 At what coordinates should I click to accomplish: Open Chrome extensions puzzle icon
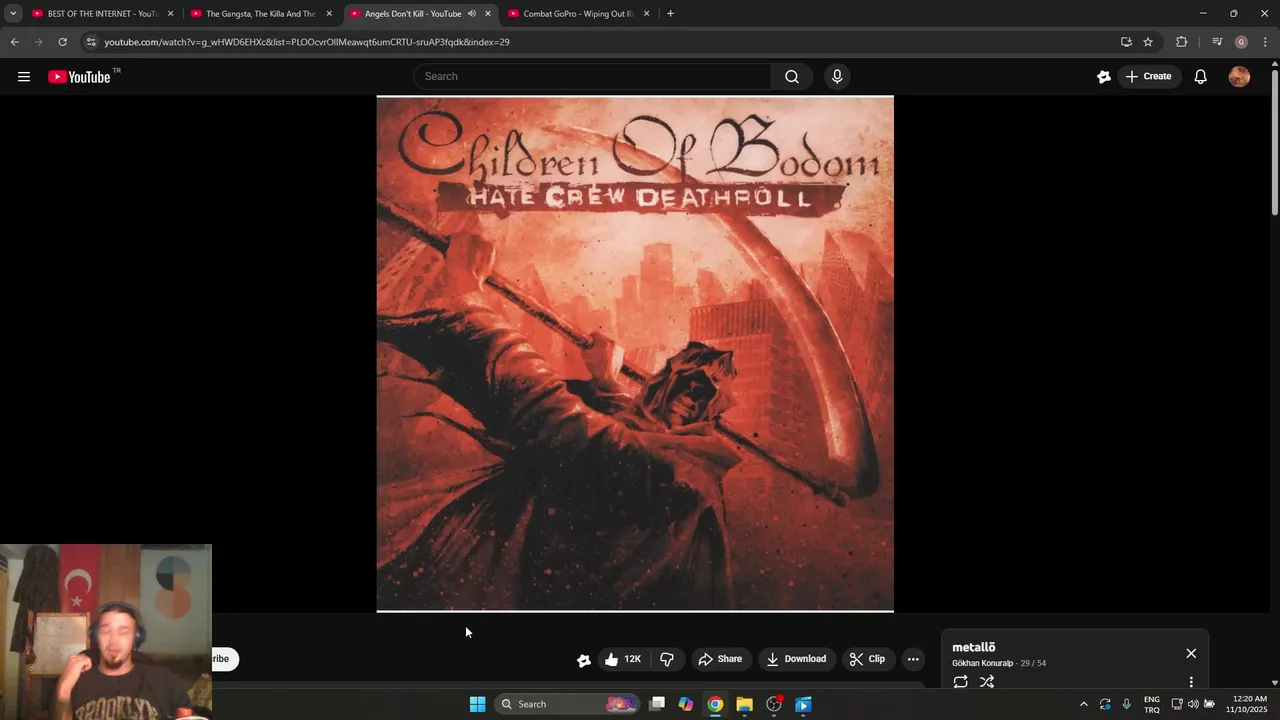tap(1182, 42)
